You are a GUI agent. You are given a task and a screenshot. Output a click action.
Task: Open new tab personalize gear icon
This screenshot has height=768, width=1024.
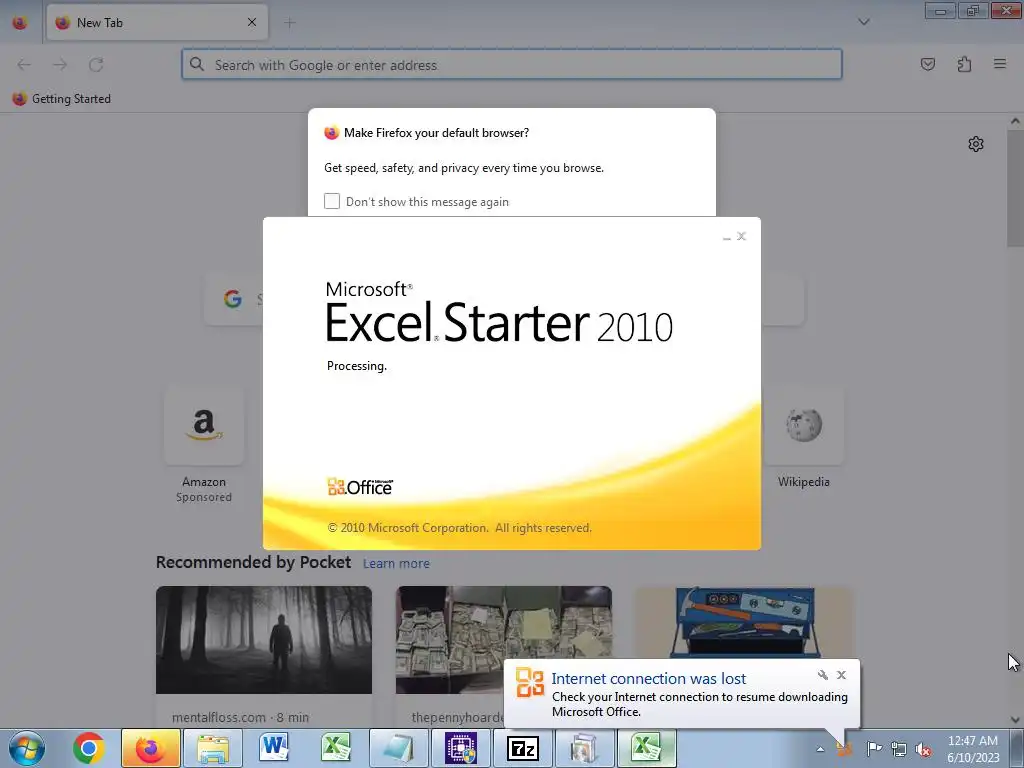[x=976, y=144]
